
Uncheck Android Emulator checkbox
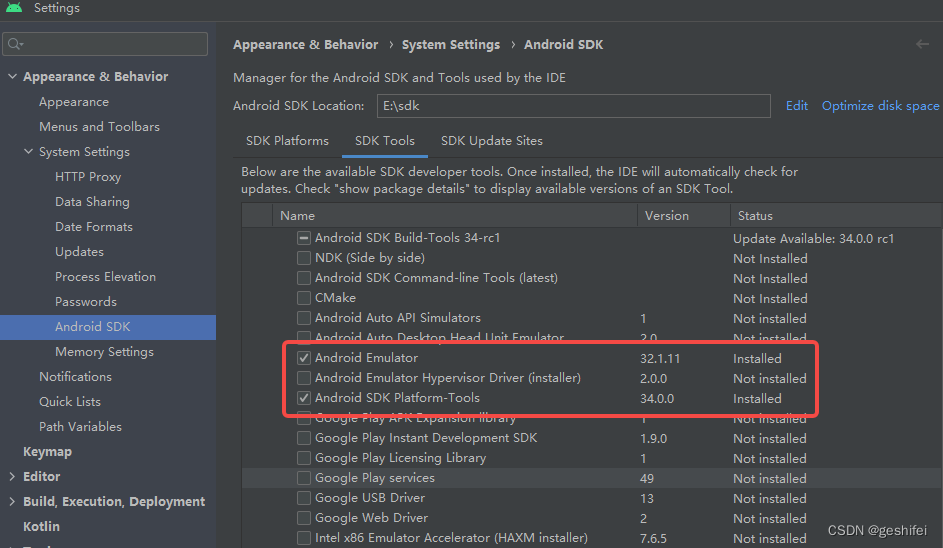[304, 358]
